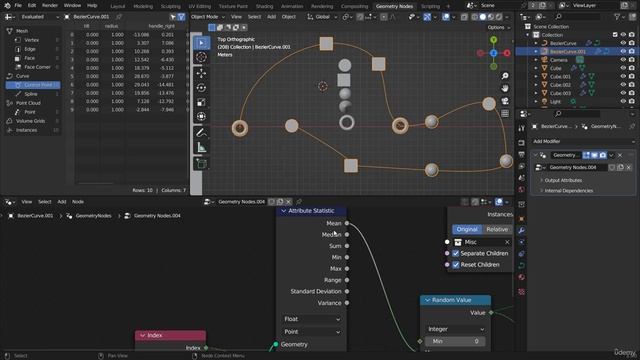Screen dimensions: 640x360
Task: Open the Global transform orientation dropdown
Action: coord(322,17)
